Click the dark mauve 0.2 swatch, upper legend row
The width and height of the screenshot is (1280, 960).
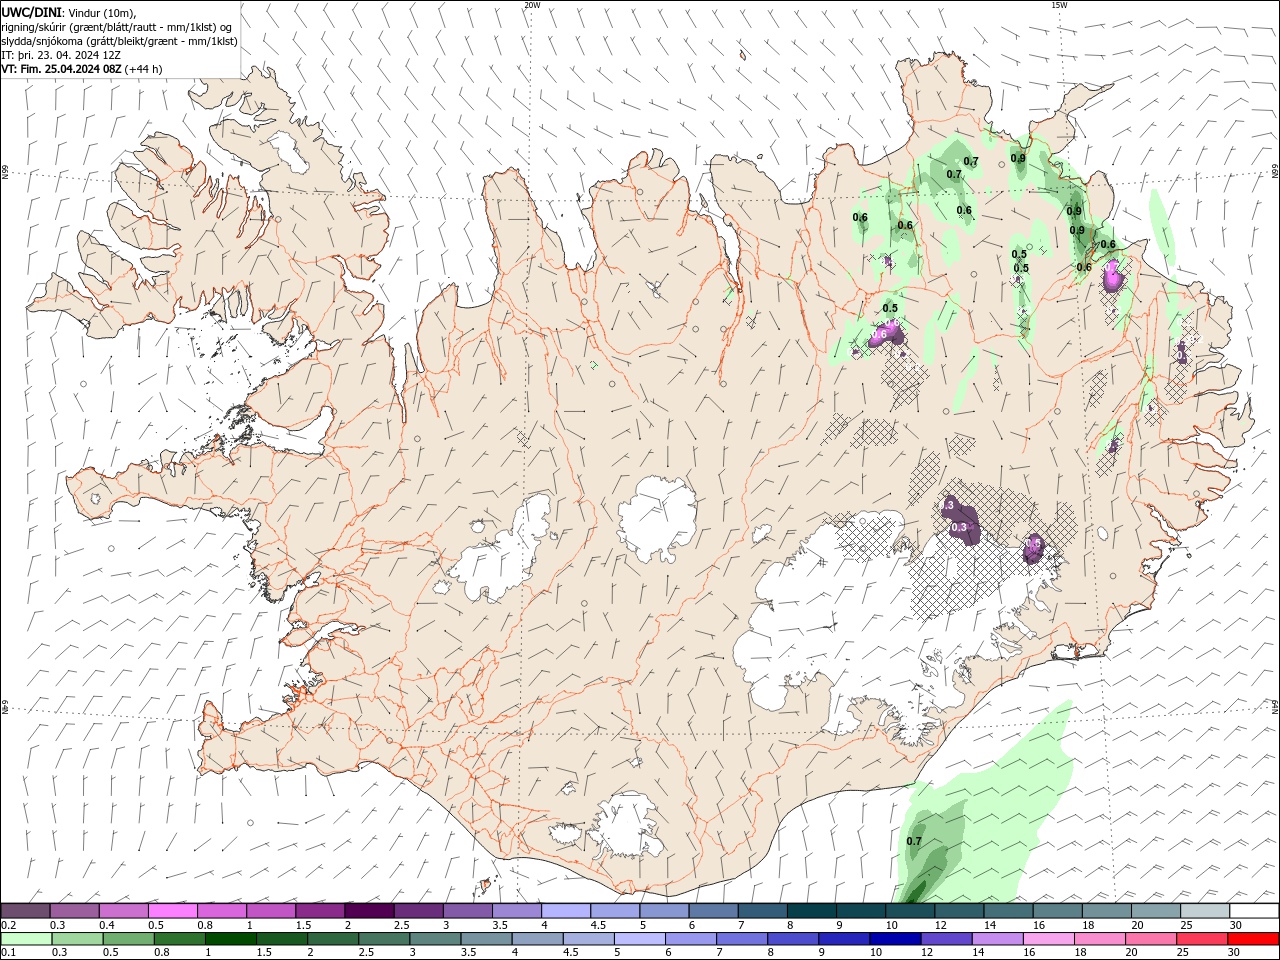pyautogui.click(x=25, y=911)
